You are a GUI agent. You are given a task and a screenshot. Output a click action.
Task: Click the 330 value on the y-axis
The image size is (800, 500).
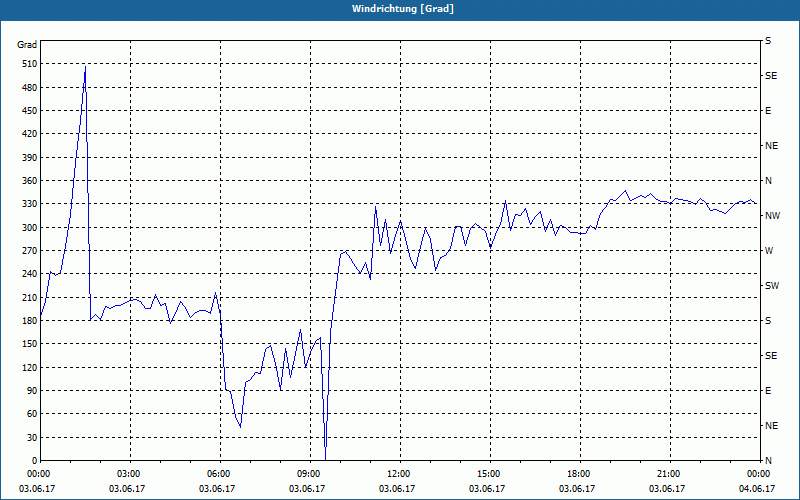pos(30,204)
